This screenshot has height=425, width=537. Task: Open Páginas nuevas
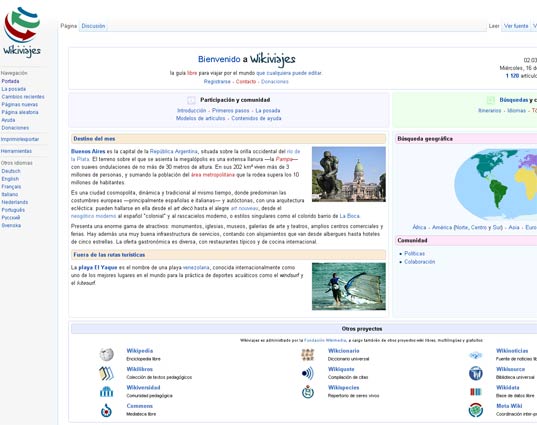pyautogui.click(x=20, y=104)
